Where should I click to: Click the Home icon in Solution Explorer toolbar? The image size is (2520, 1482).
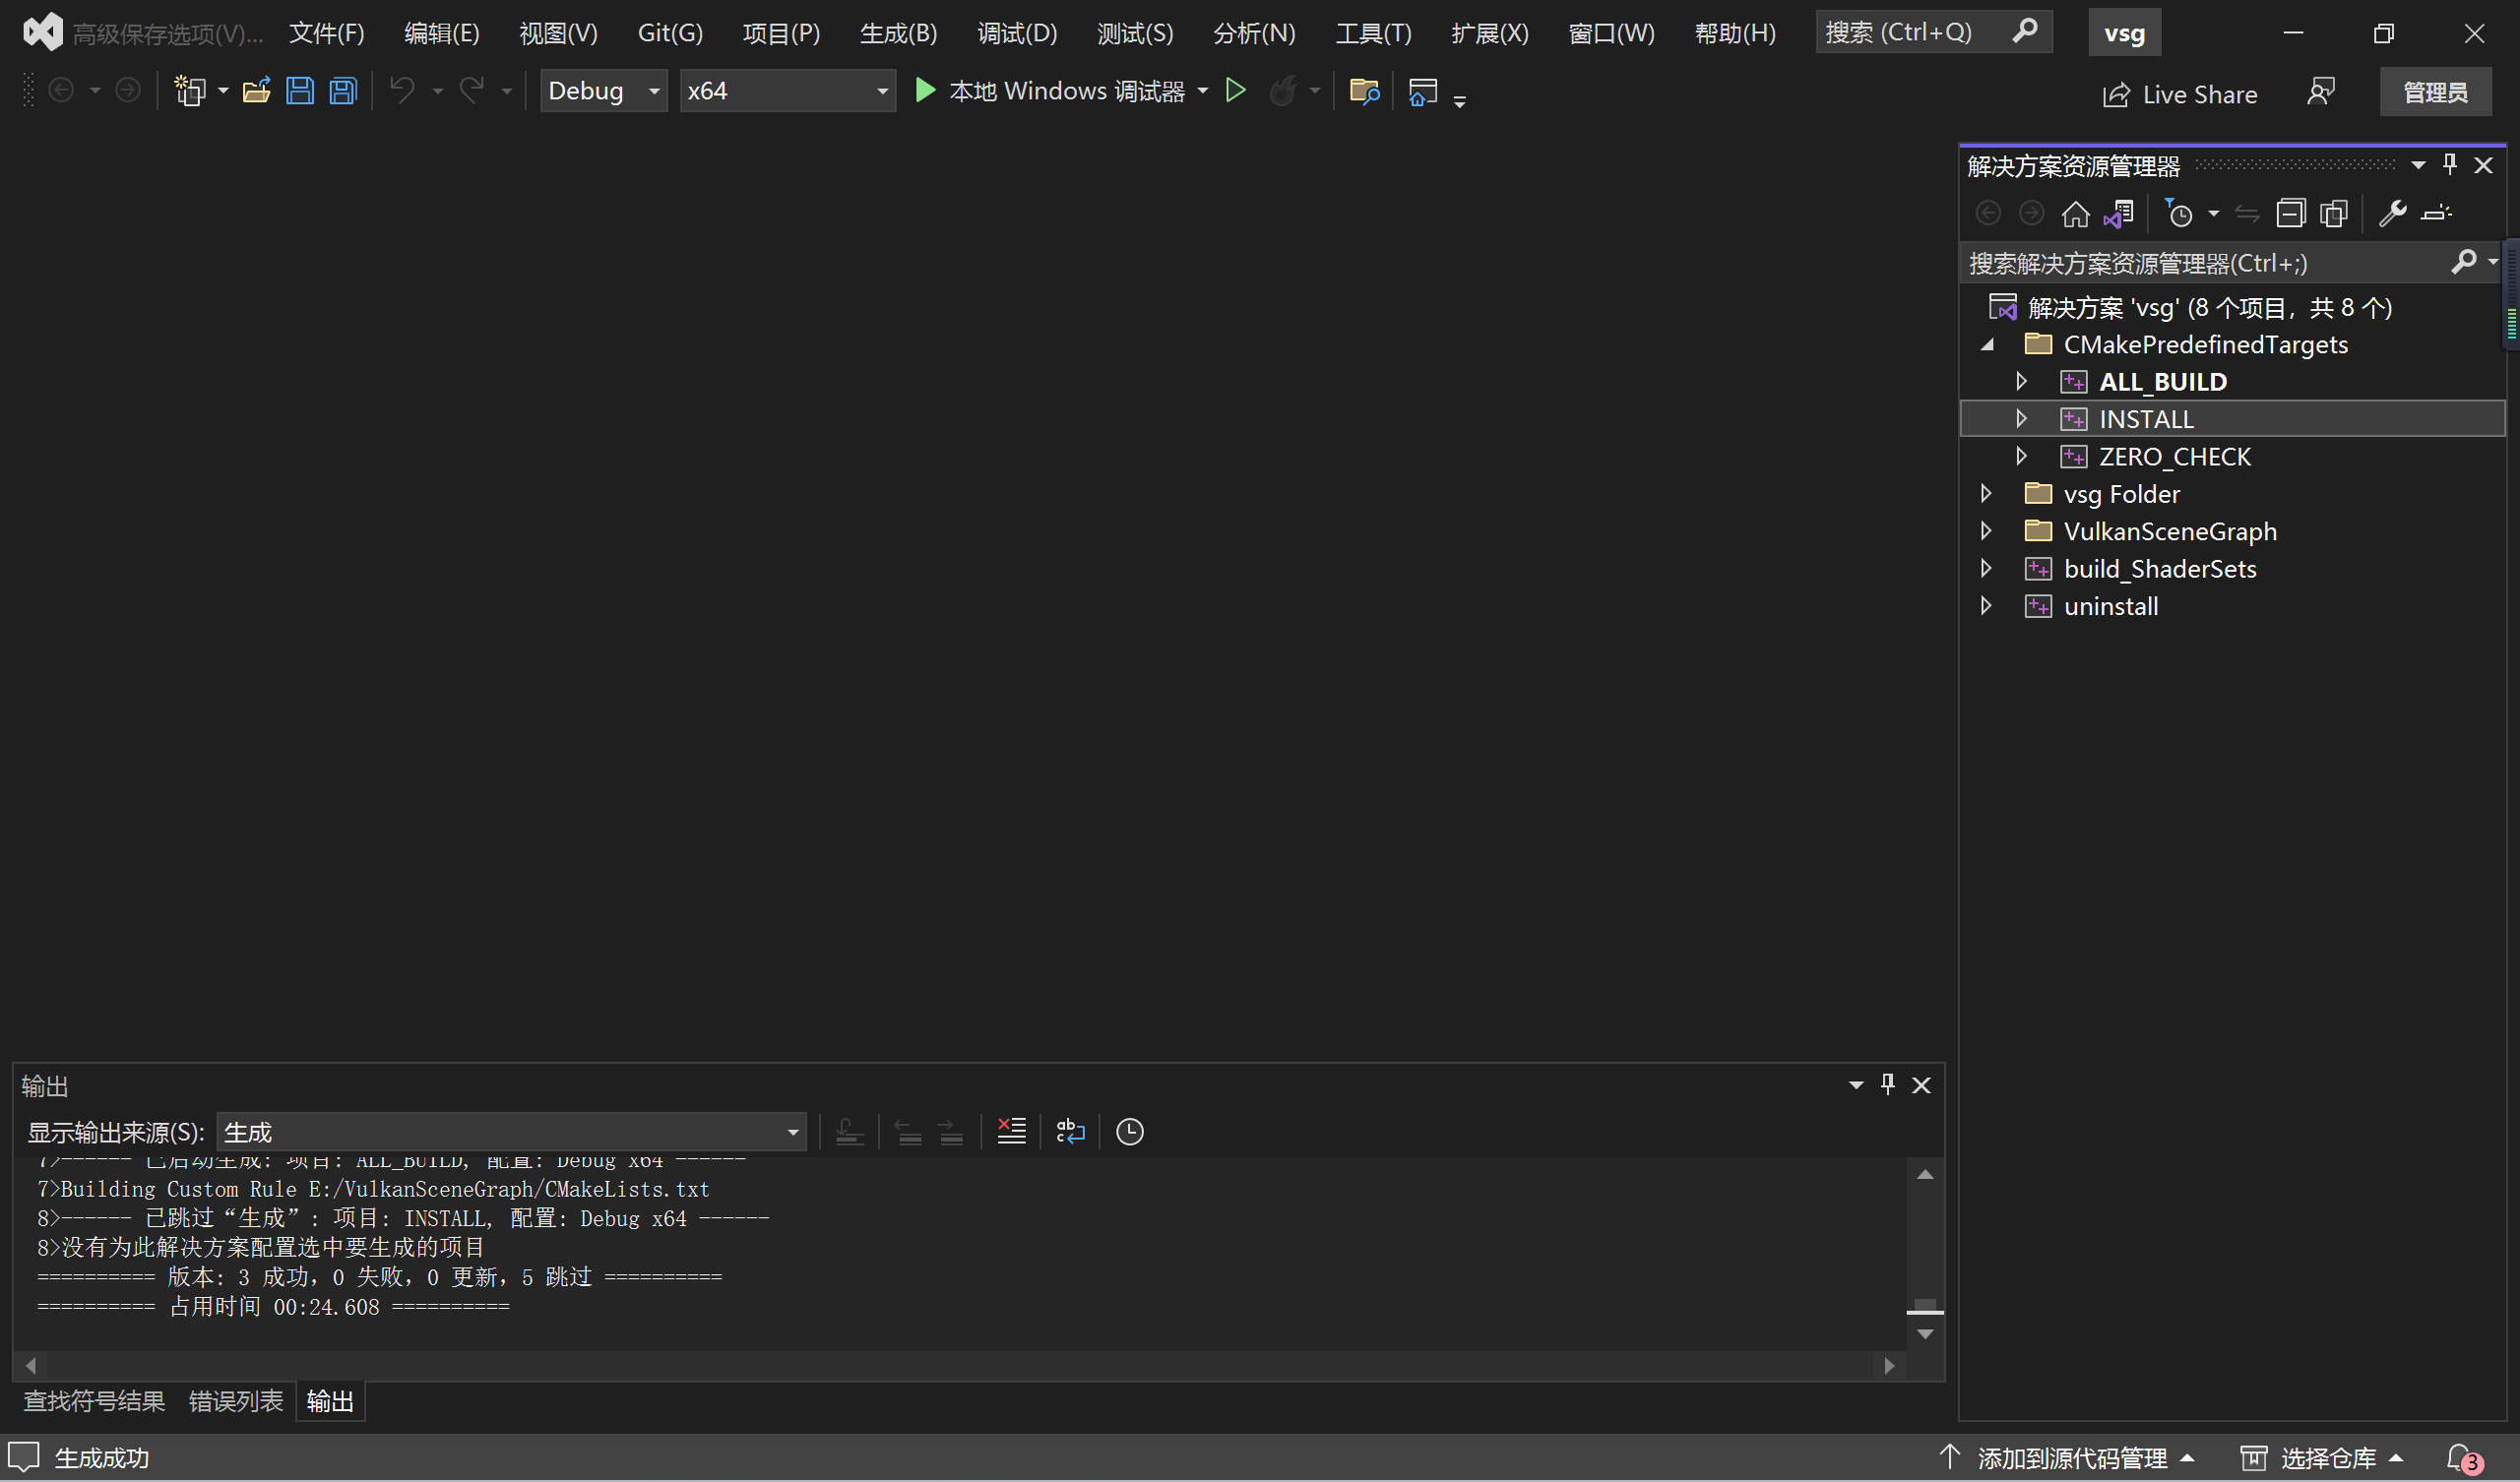[x=2076, y=213]
